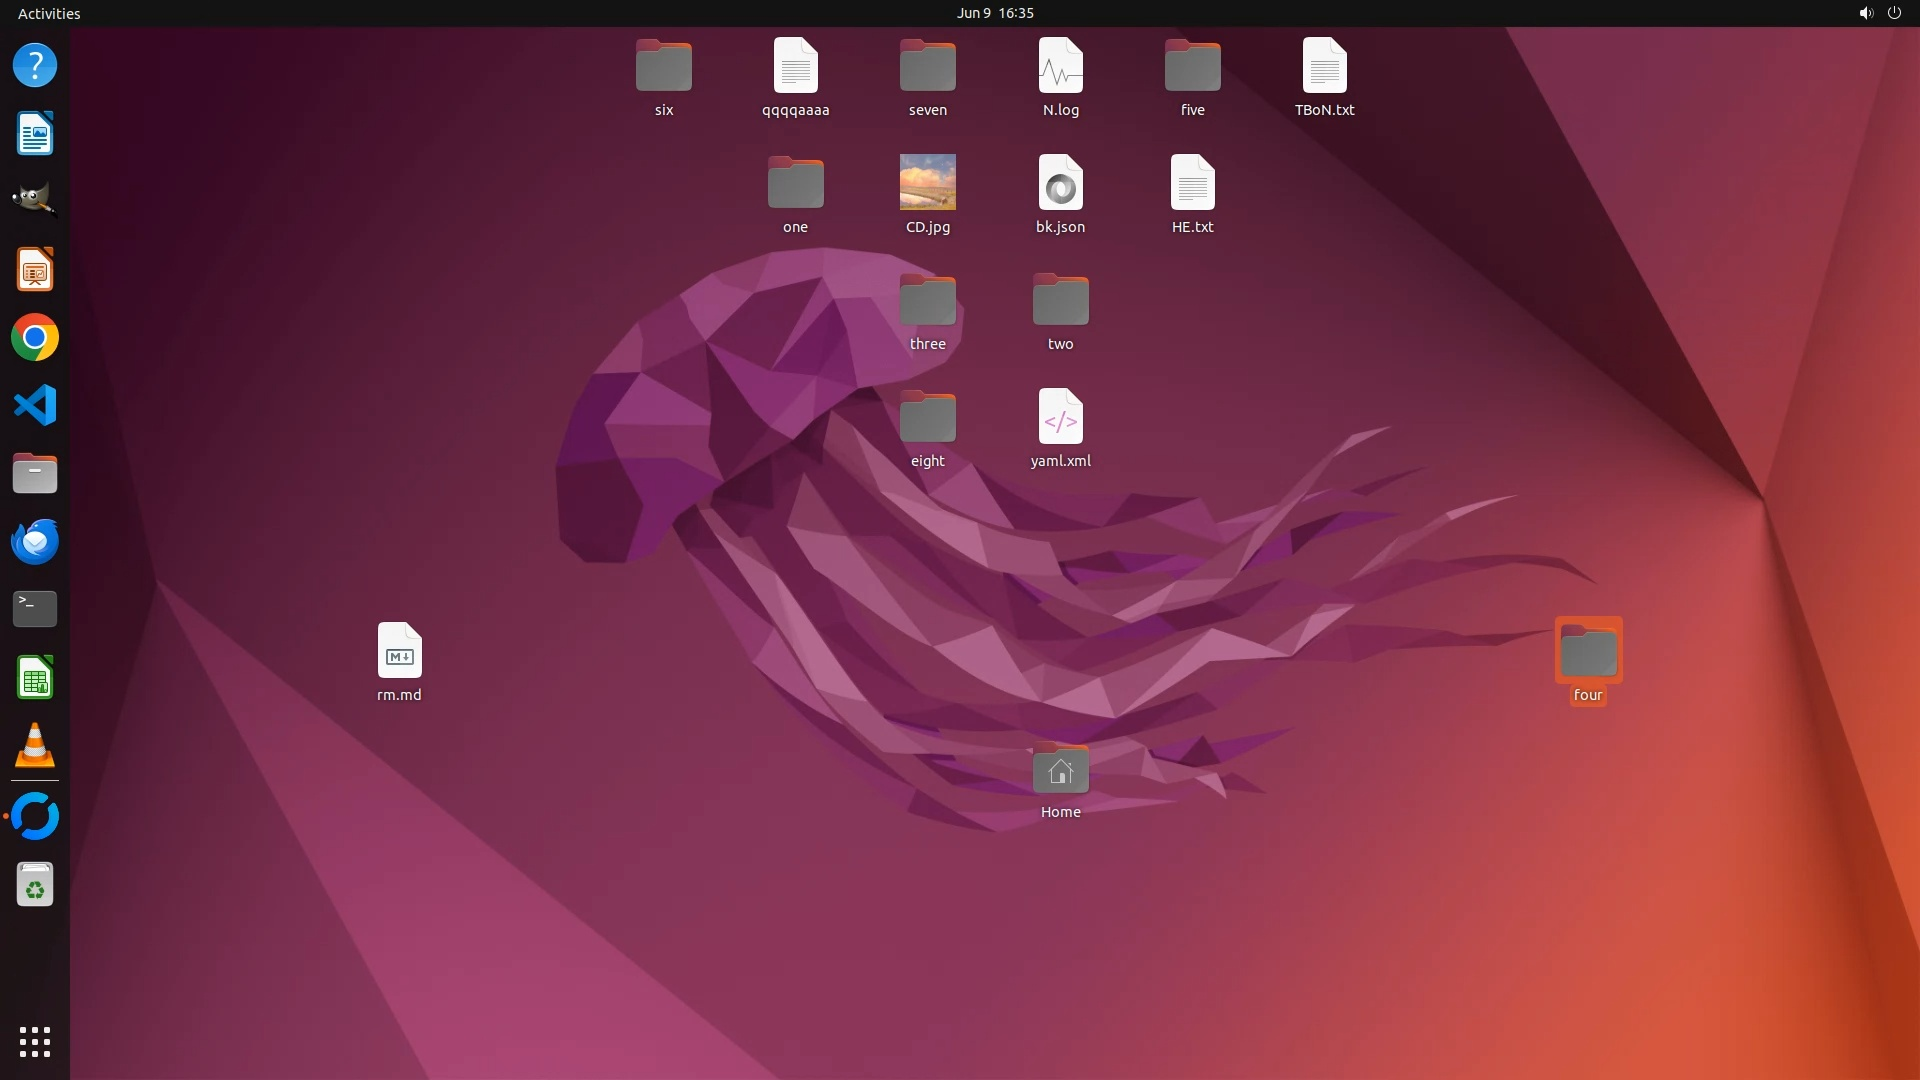Select the Home folder on desktop
This screenshot has width=1920, height=1080.
click(1060, 771)
